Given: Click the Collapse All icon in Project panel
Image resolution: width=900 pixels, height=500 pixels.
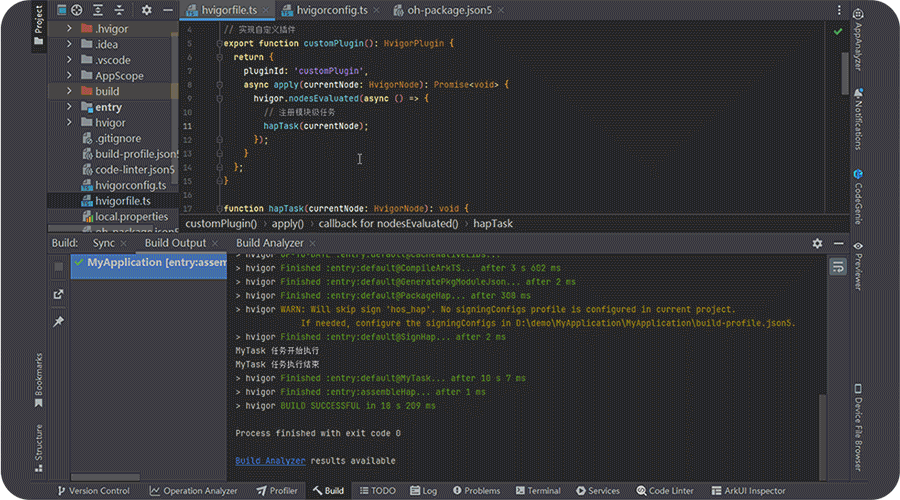Looking at the screenshot, I should [117, 10].
